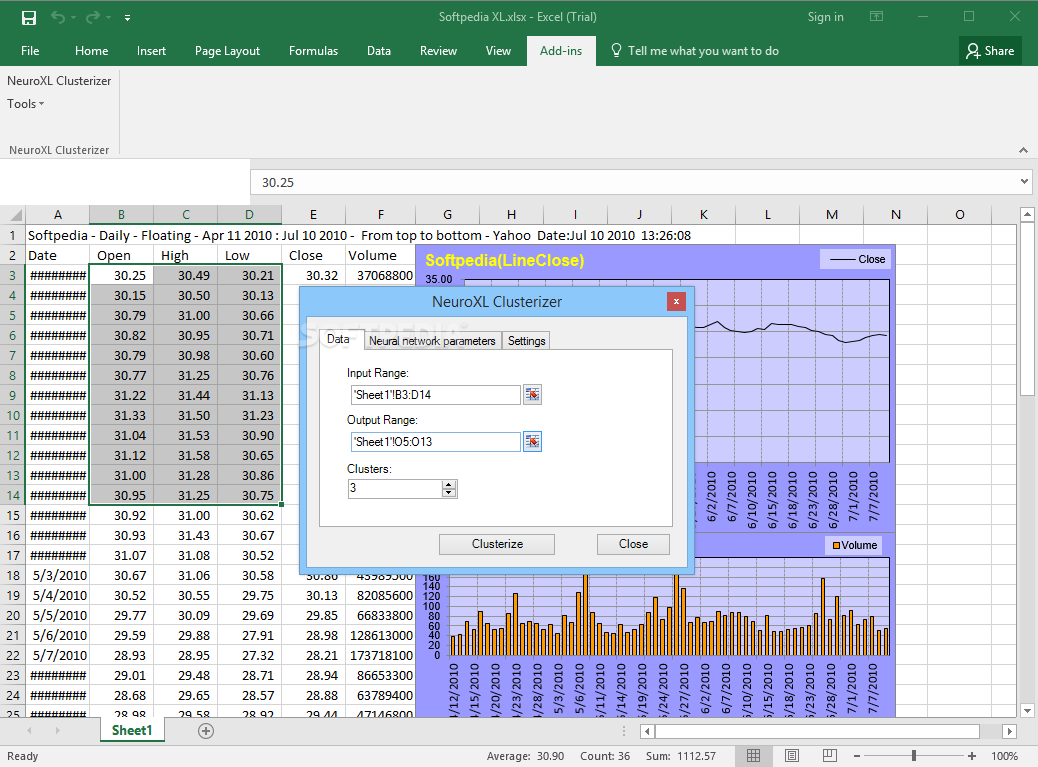Select the Data tab in the dialog
1038x767 pixels.
(x=338, y=339)
